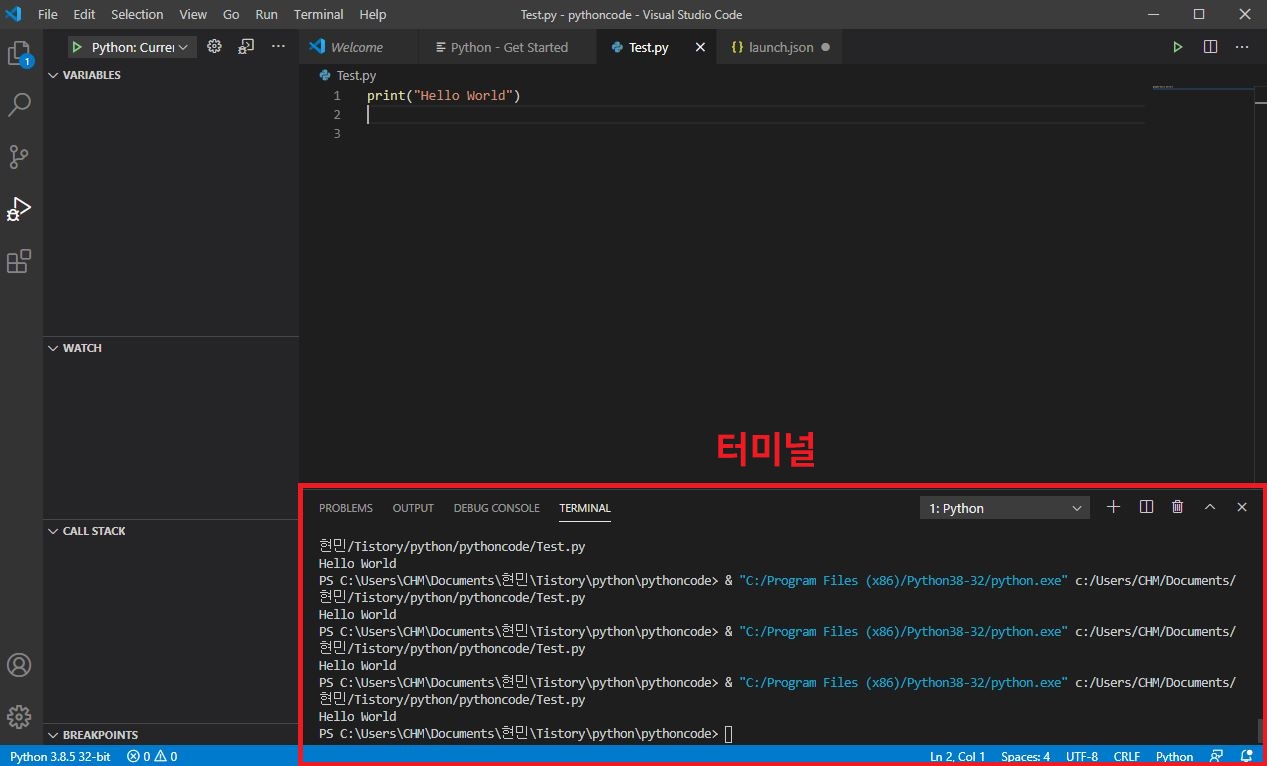
Task: Open the Explorer view in activity bar
Action: 19,53
